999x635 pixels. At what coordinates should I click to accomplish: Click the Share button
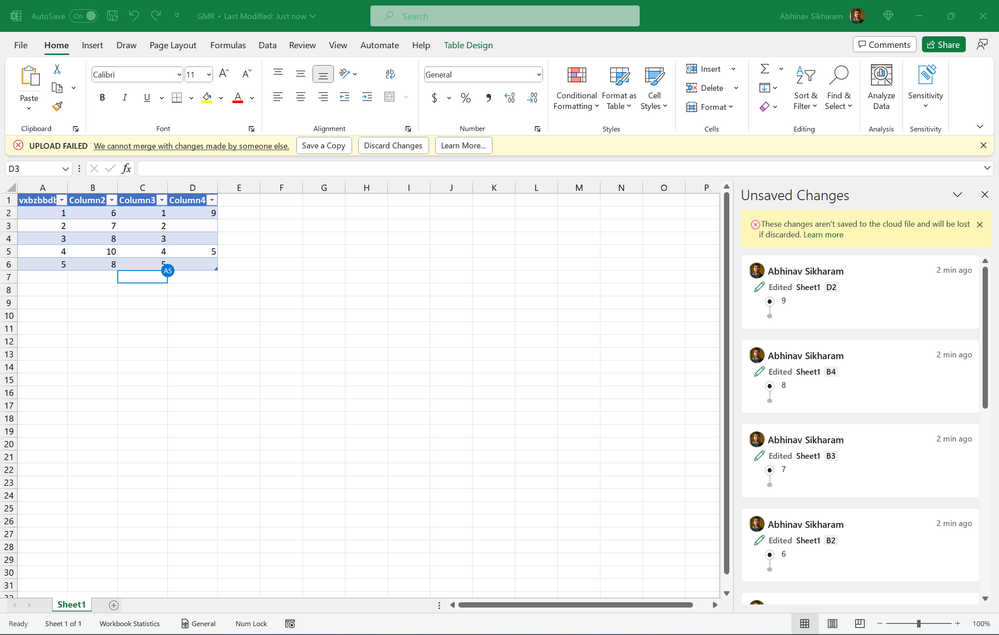944,45
